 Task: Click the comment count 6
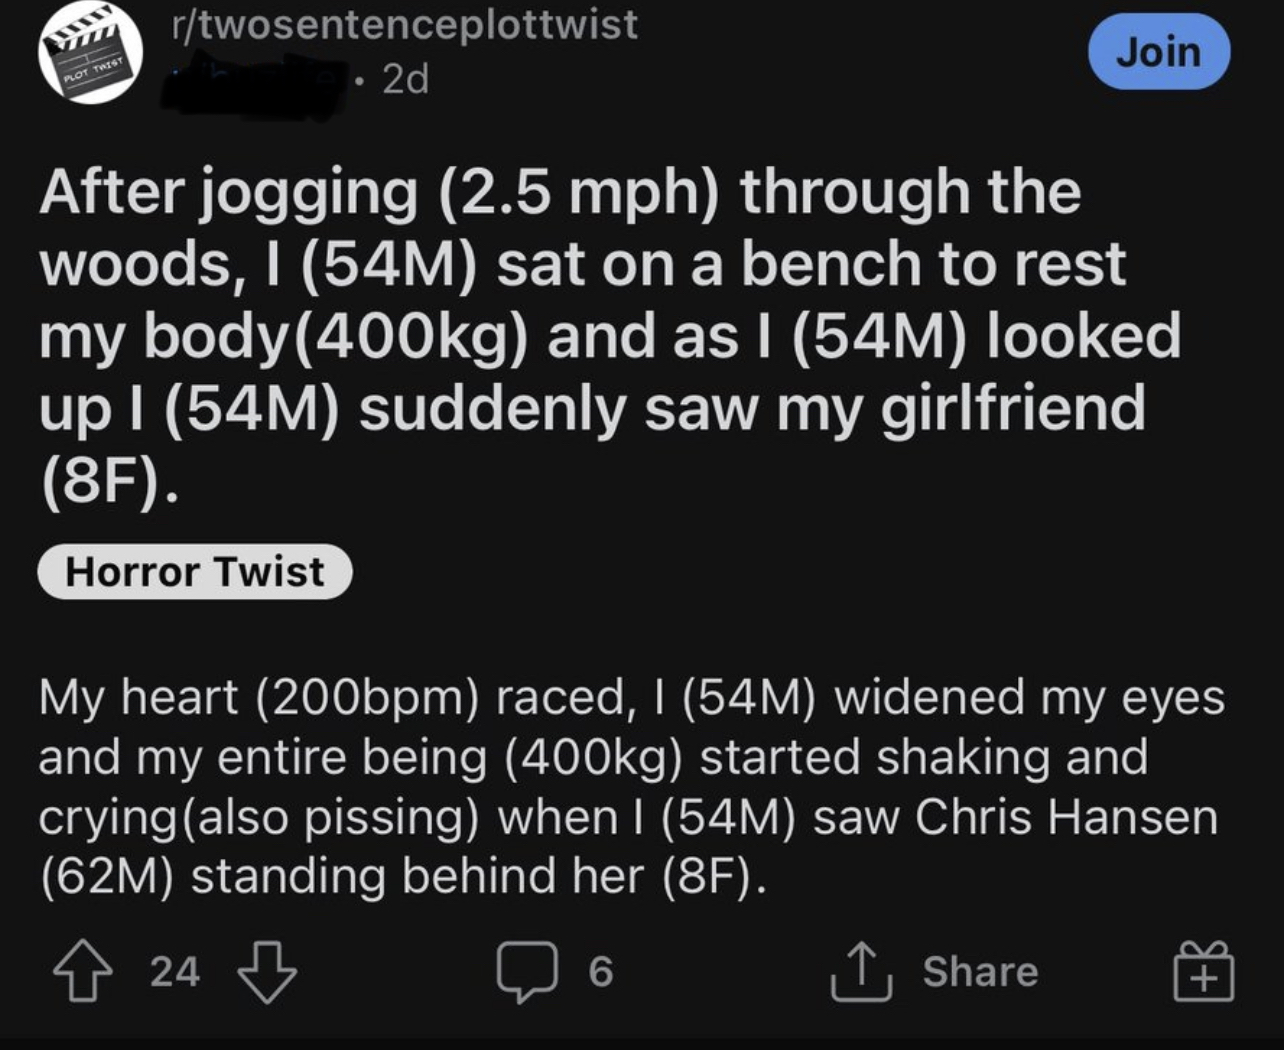click(x=600, y=972)
